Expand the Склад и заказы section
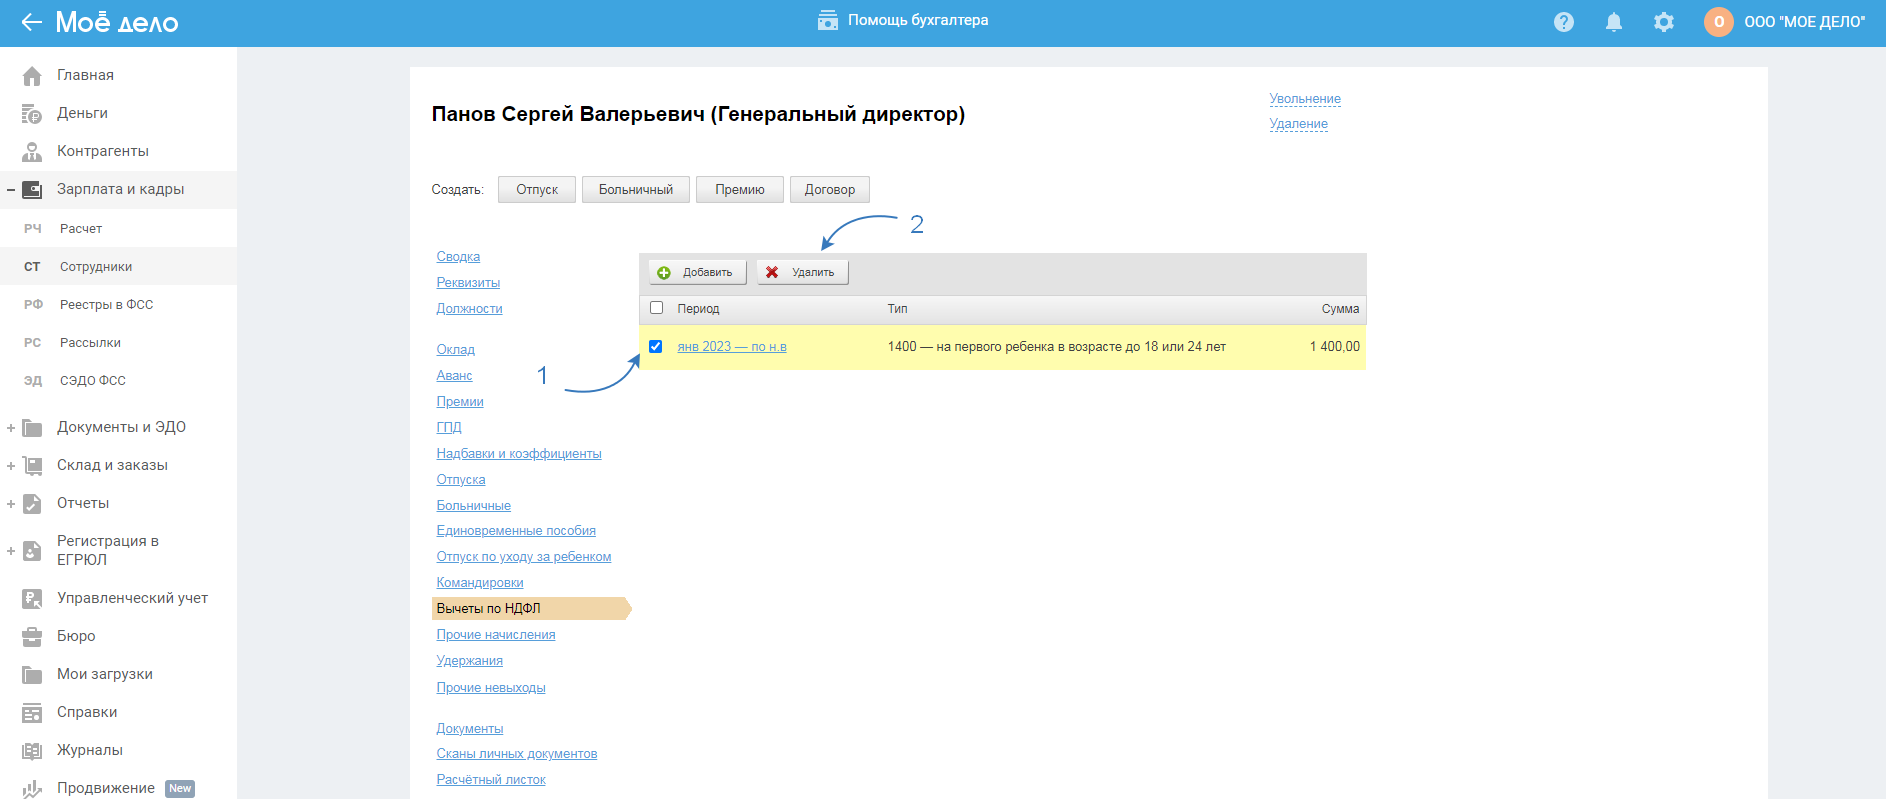This screenshot has height=799, width=1886. coord(10,466)
